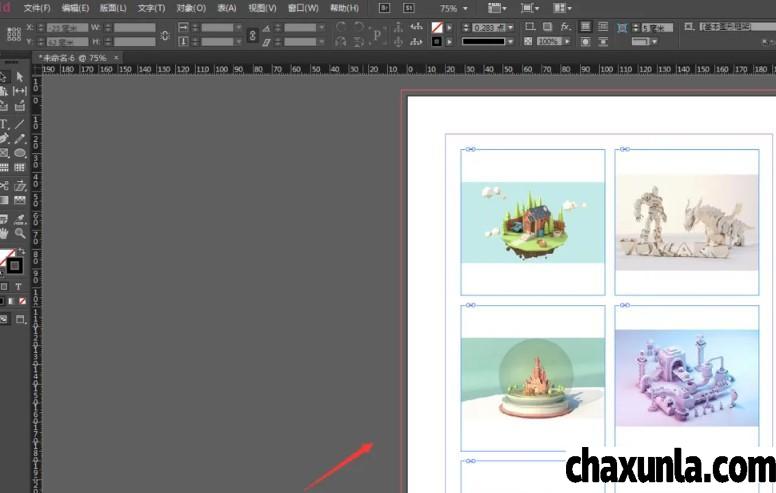Open the fx effects button
Viewport: 776px width, 493px height.
coord(566,27)
